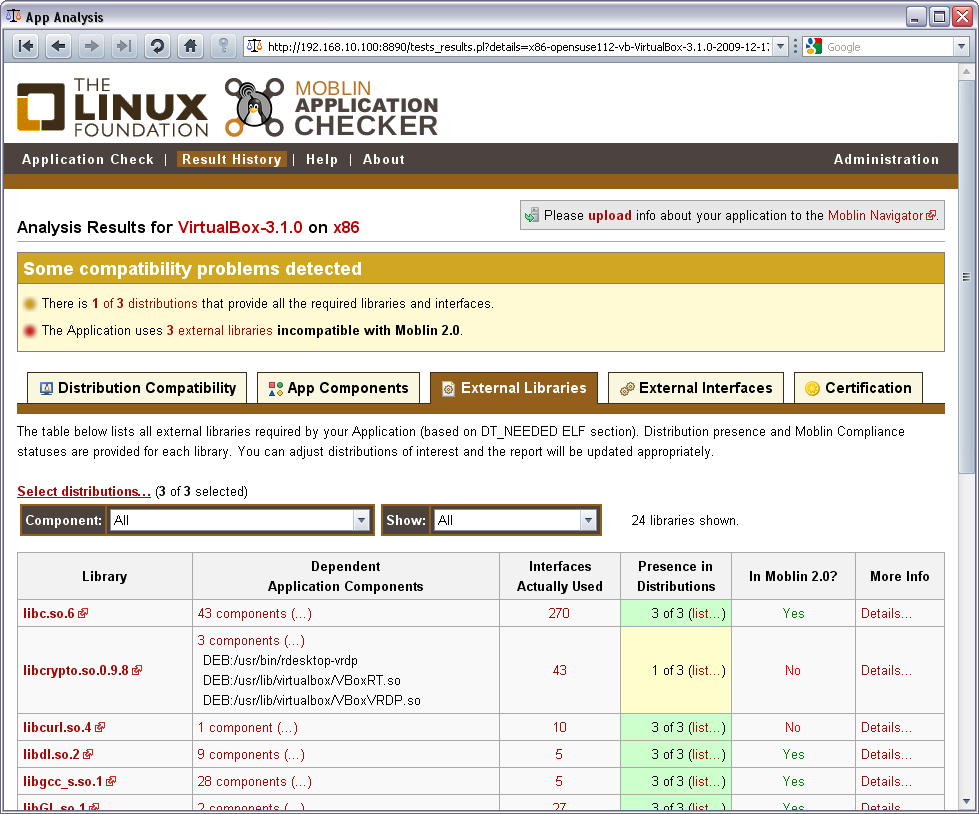Image resolution: width=979 pixels, height=814 pixels.
Task: Go to last page toolbar button
Action: 124,46
